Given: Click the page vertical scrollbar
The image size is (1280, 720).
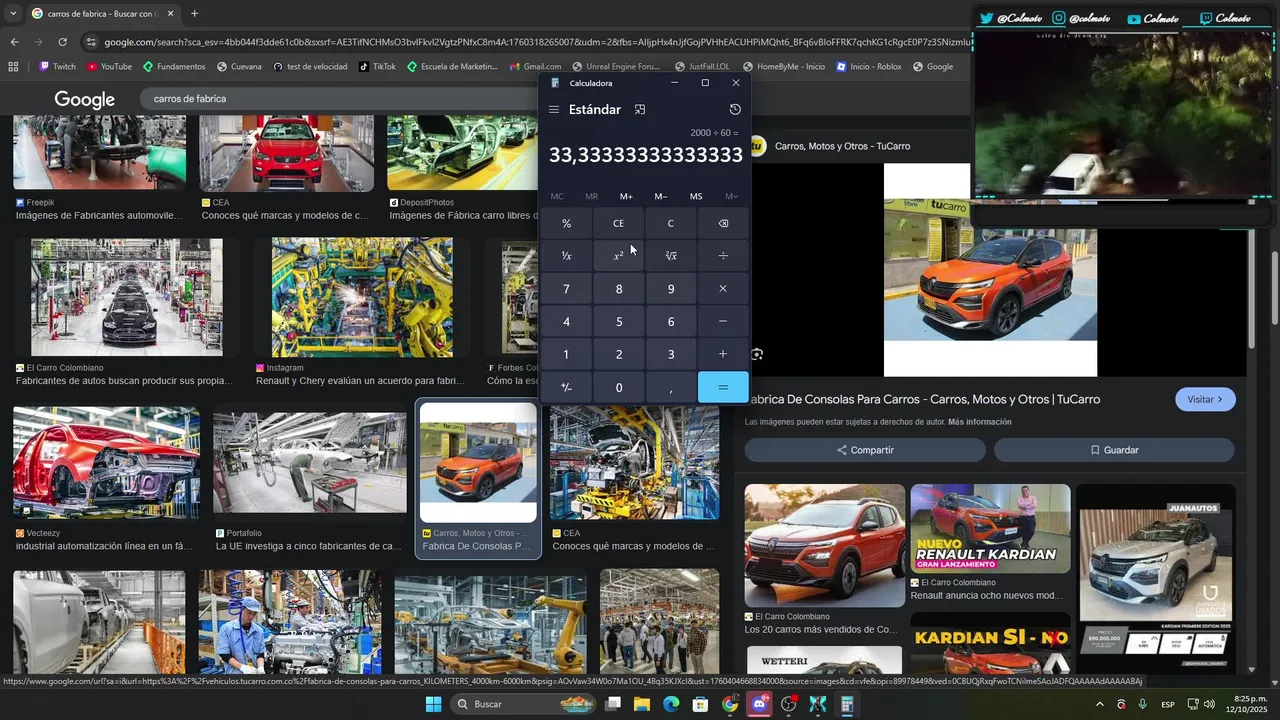Looking at the screenshot, I should pos(1275,288).
